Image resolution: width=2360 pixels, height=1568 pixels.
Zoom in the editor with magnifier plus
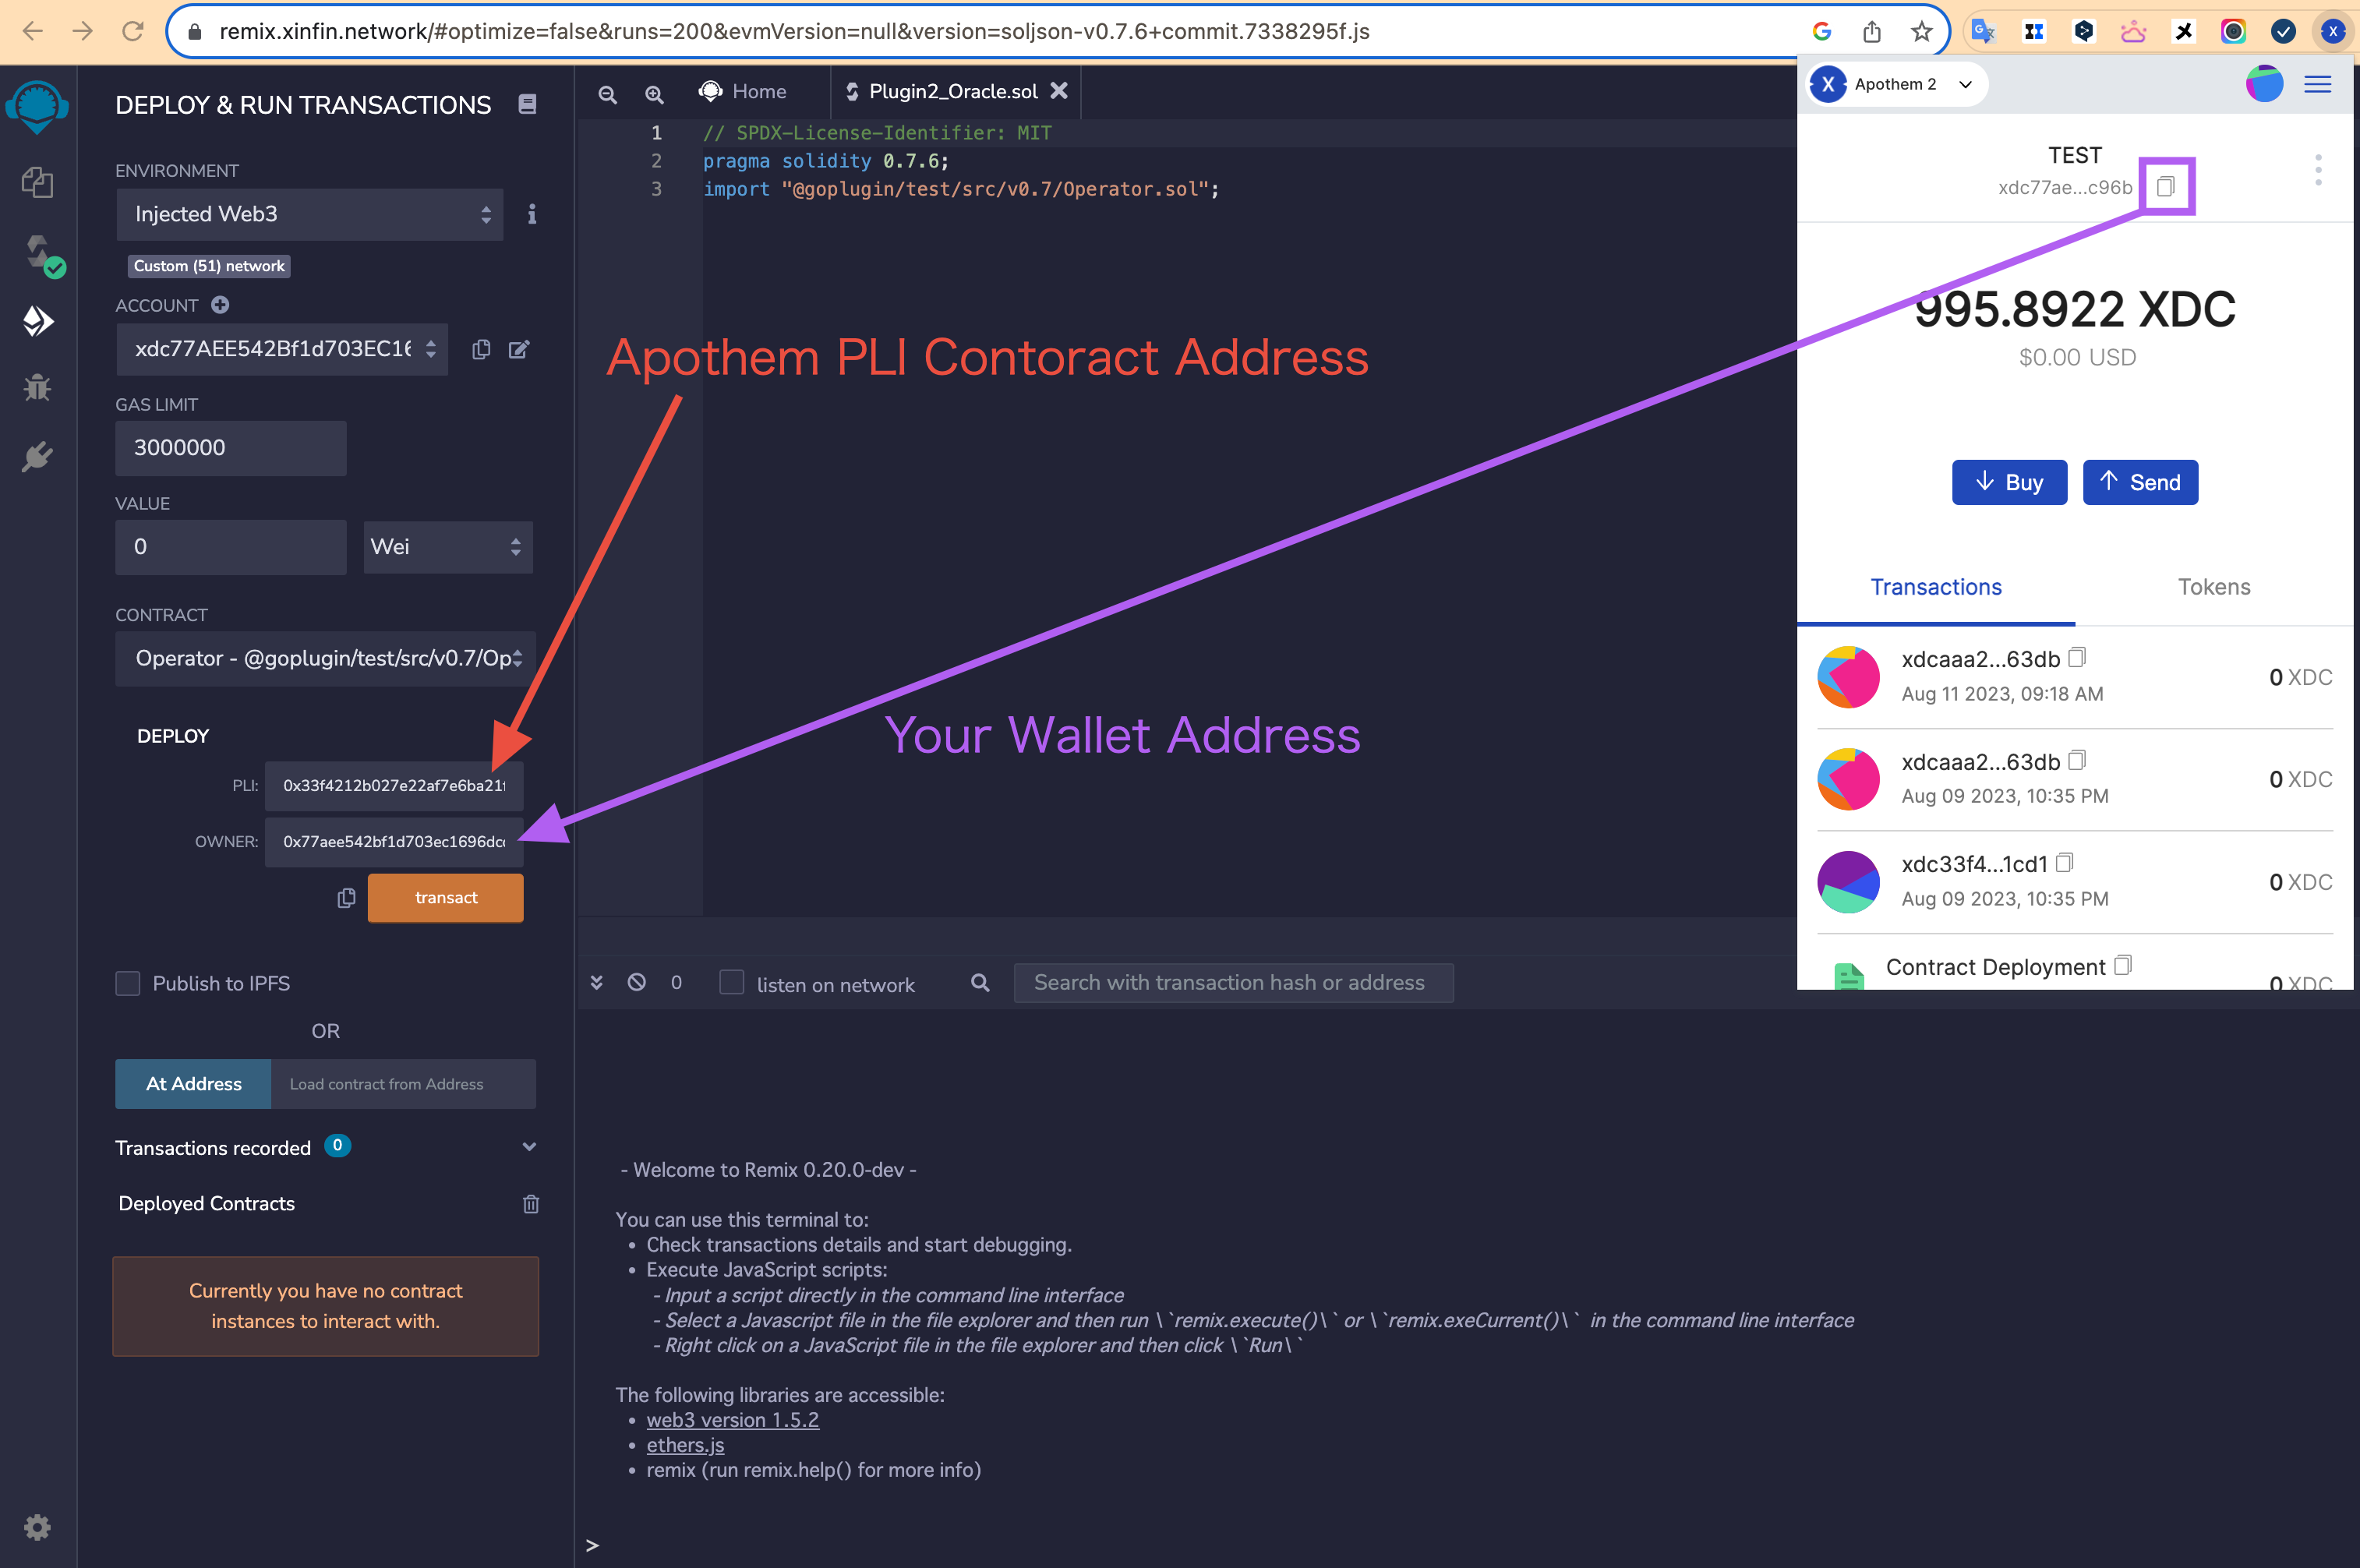654,94
